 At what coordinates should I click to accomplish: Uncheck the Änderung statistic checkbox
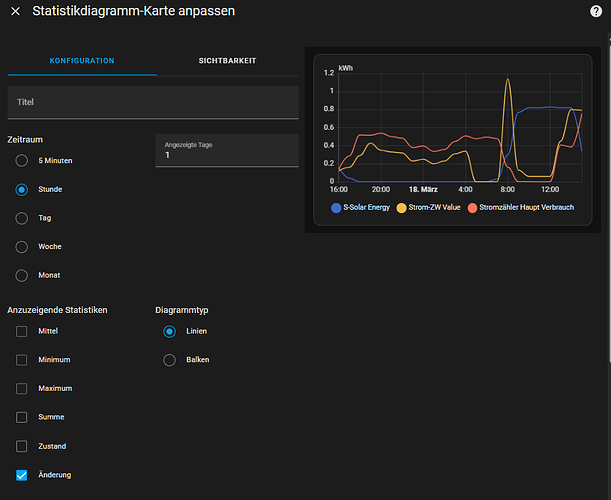pyautogui.click(x=21, y=475)
